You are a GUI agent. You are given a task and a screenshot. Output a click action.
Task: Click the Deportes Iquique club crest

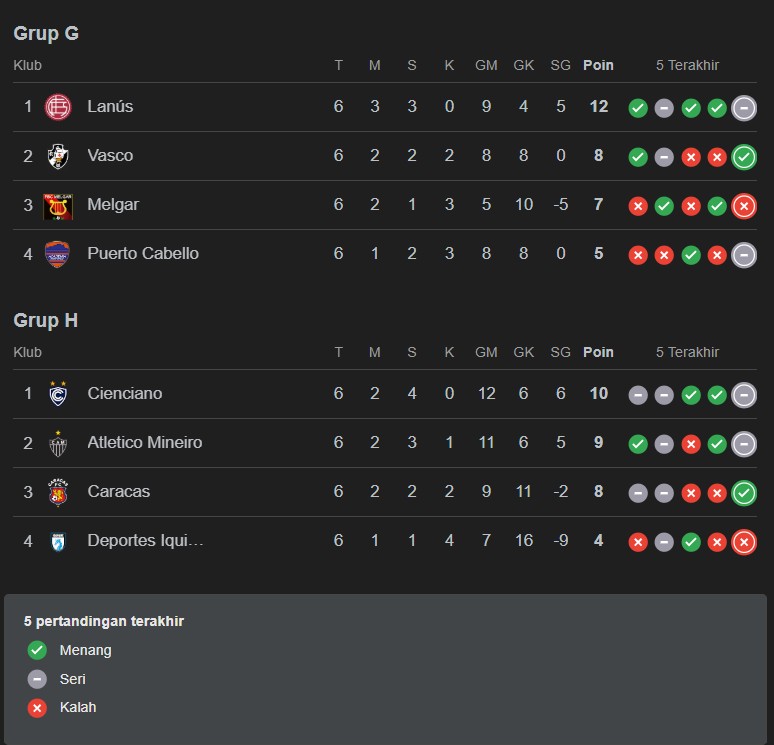[x=58, y=541]
